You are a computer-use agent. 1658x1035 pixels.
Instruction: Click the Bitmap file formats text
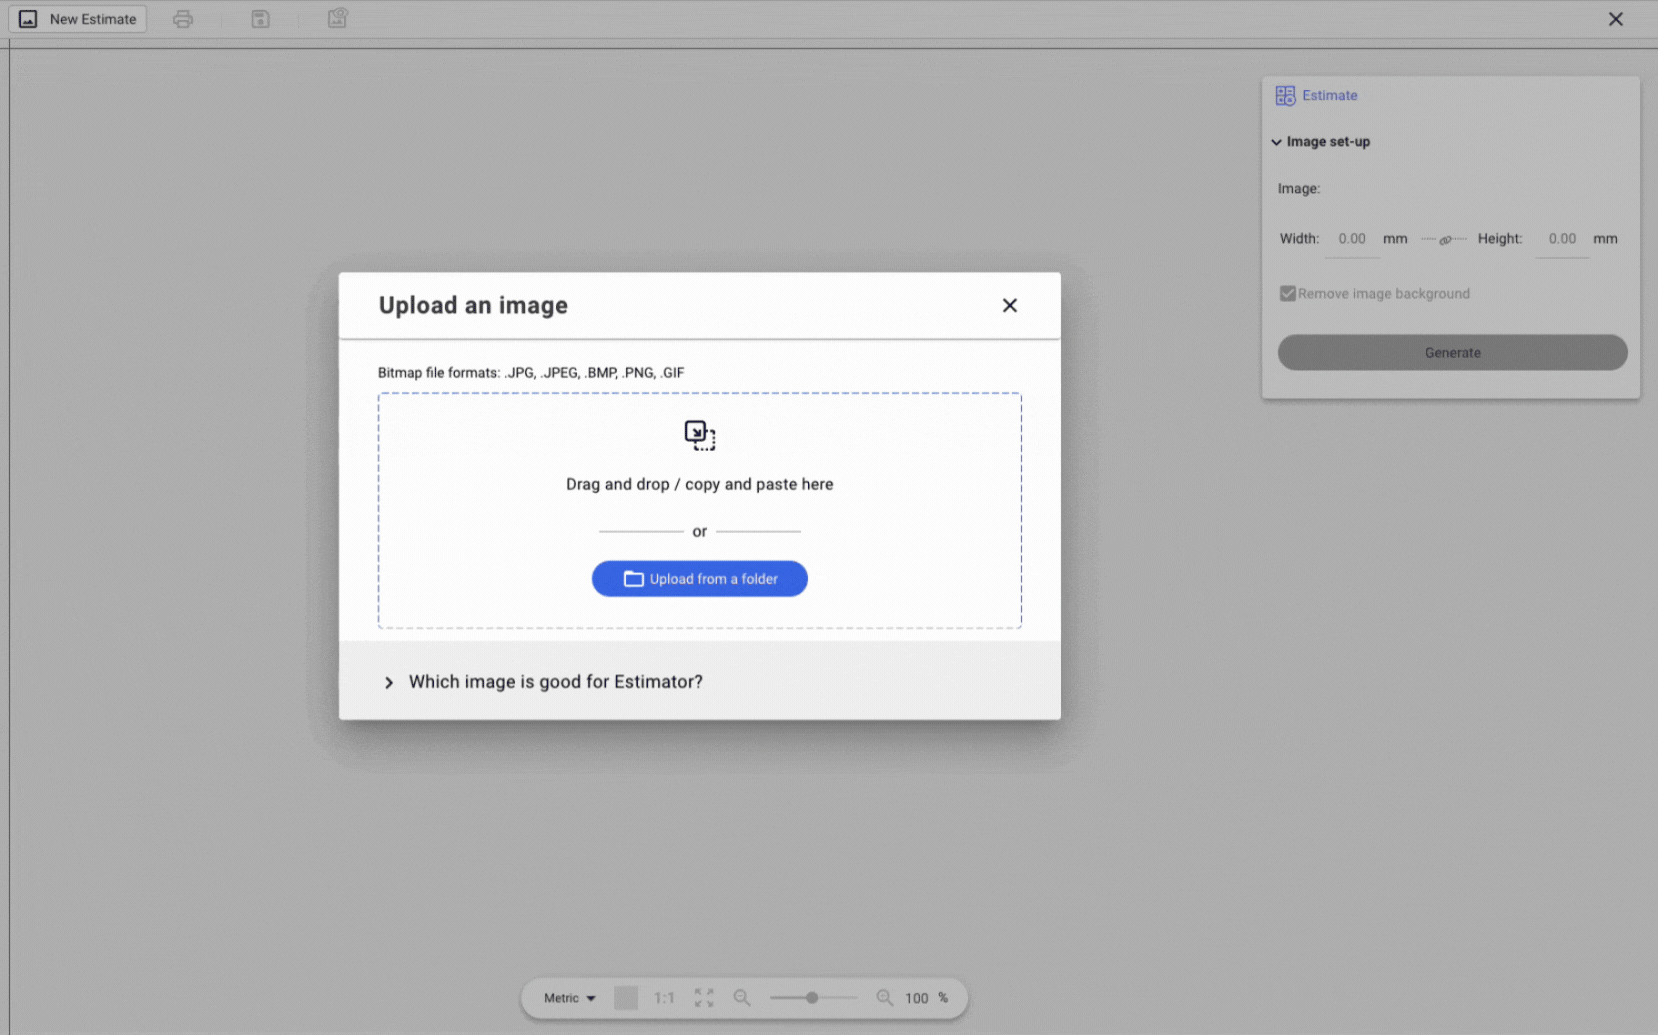[x=531, y=373]
